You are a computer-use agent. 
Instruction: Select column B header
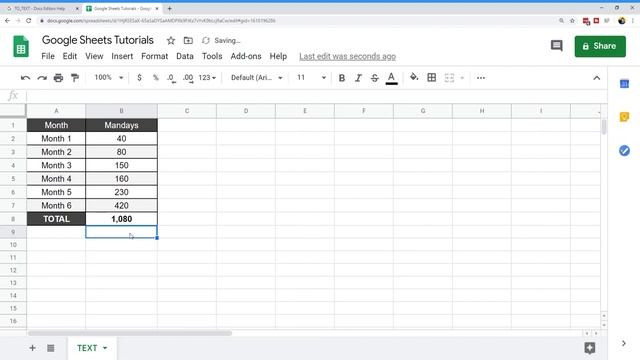[121, 111]
